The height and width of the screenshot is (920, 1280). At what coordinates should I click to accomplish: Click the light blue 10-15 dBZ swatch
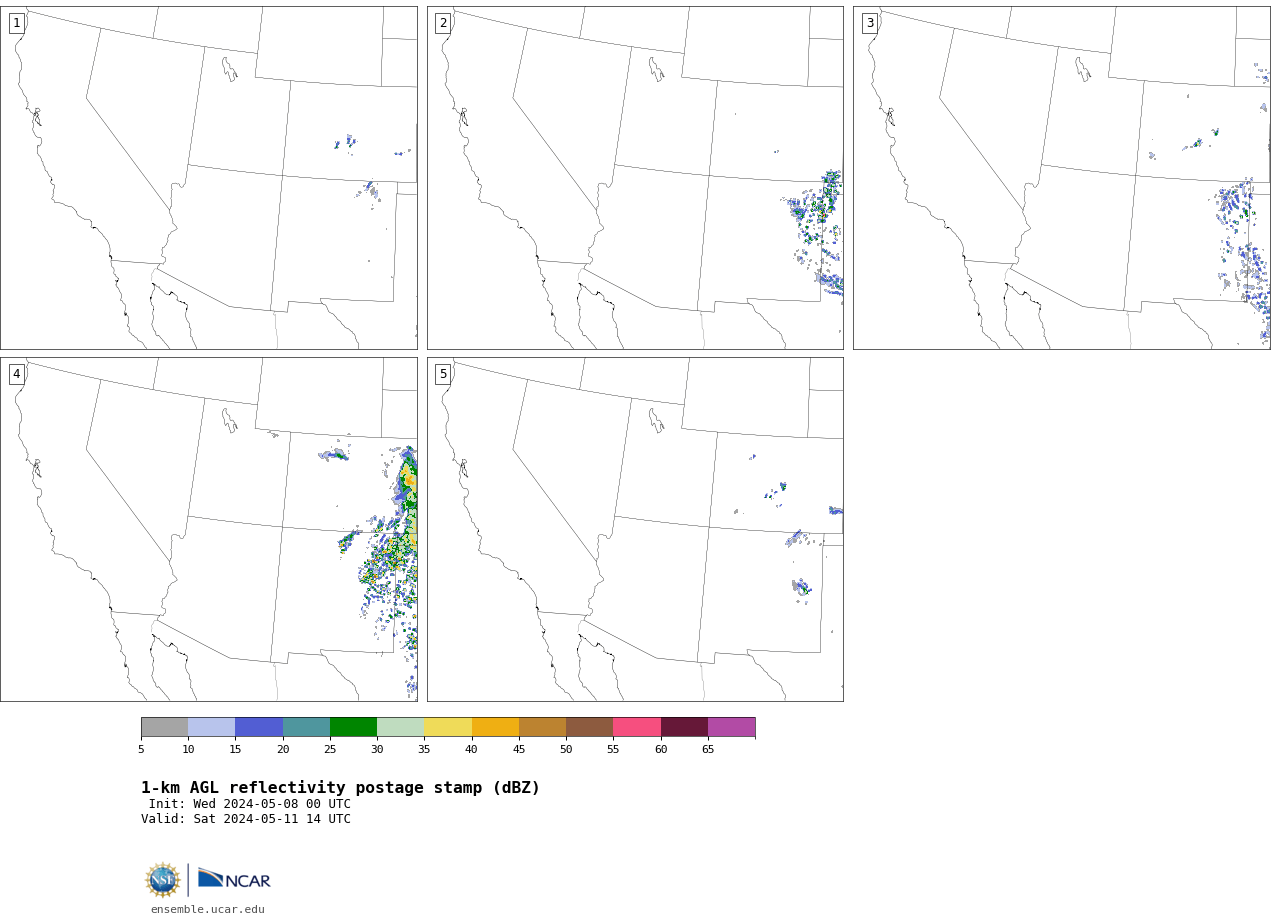212,727
